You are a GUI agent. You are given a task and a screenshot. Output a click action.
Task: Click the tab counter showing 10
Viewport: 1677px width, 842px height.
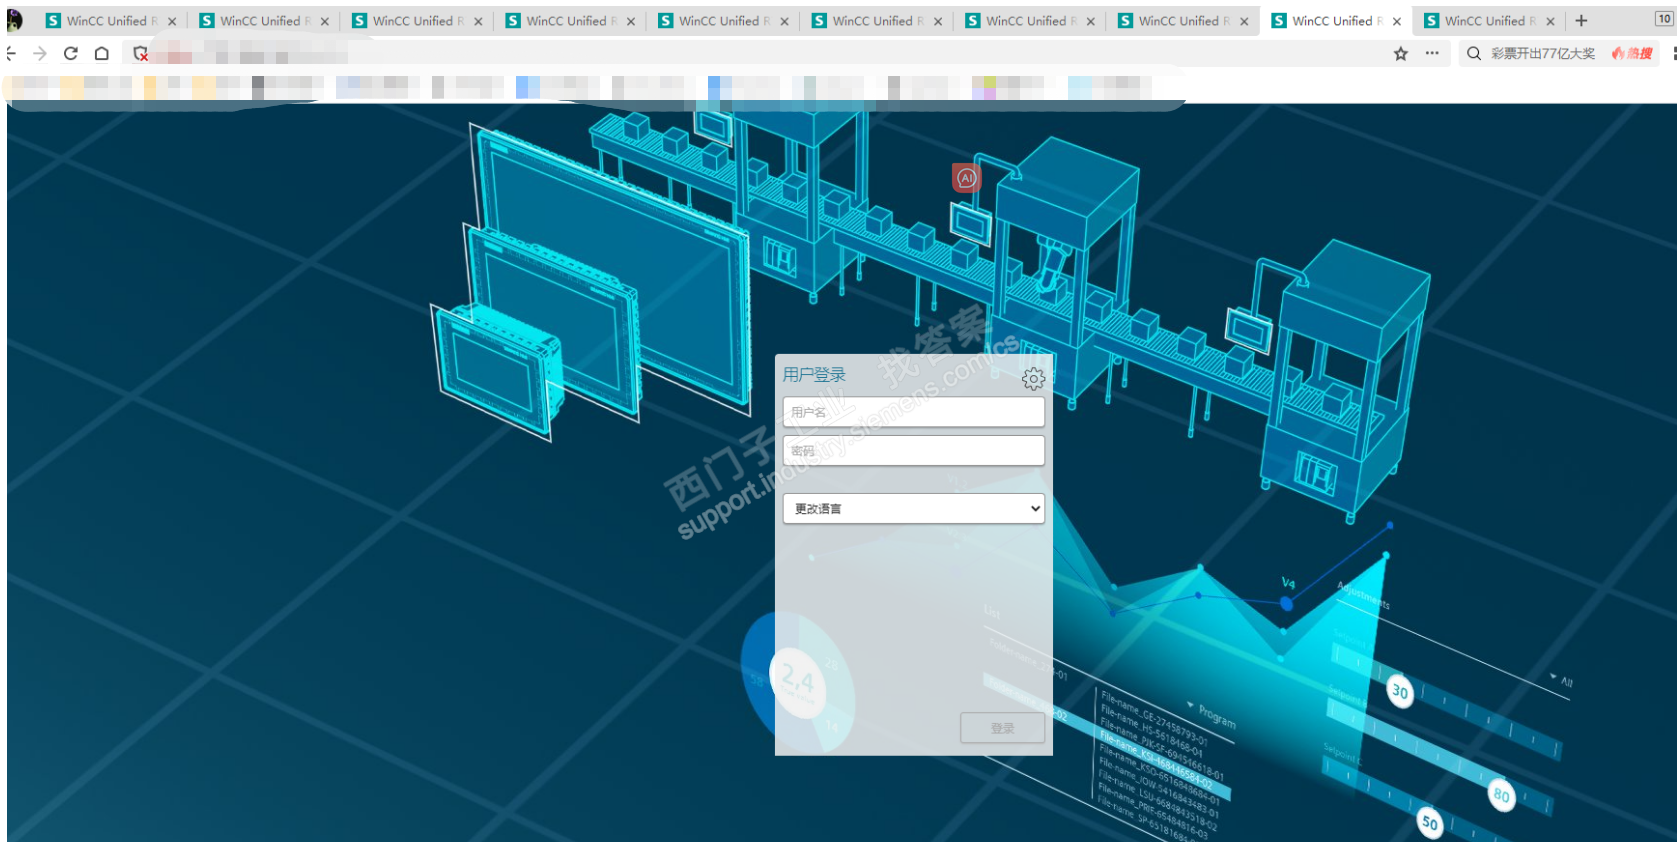[x=1664, y=18]
